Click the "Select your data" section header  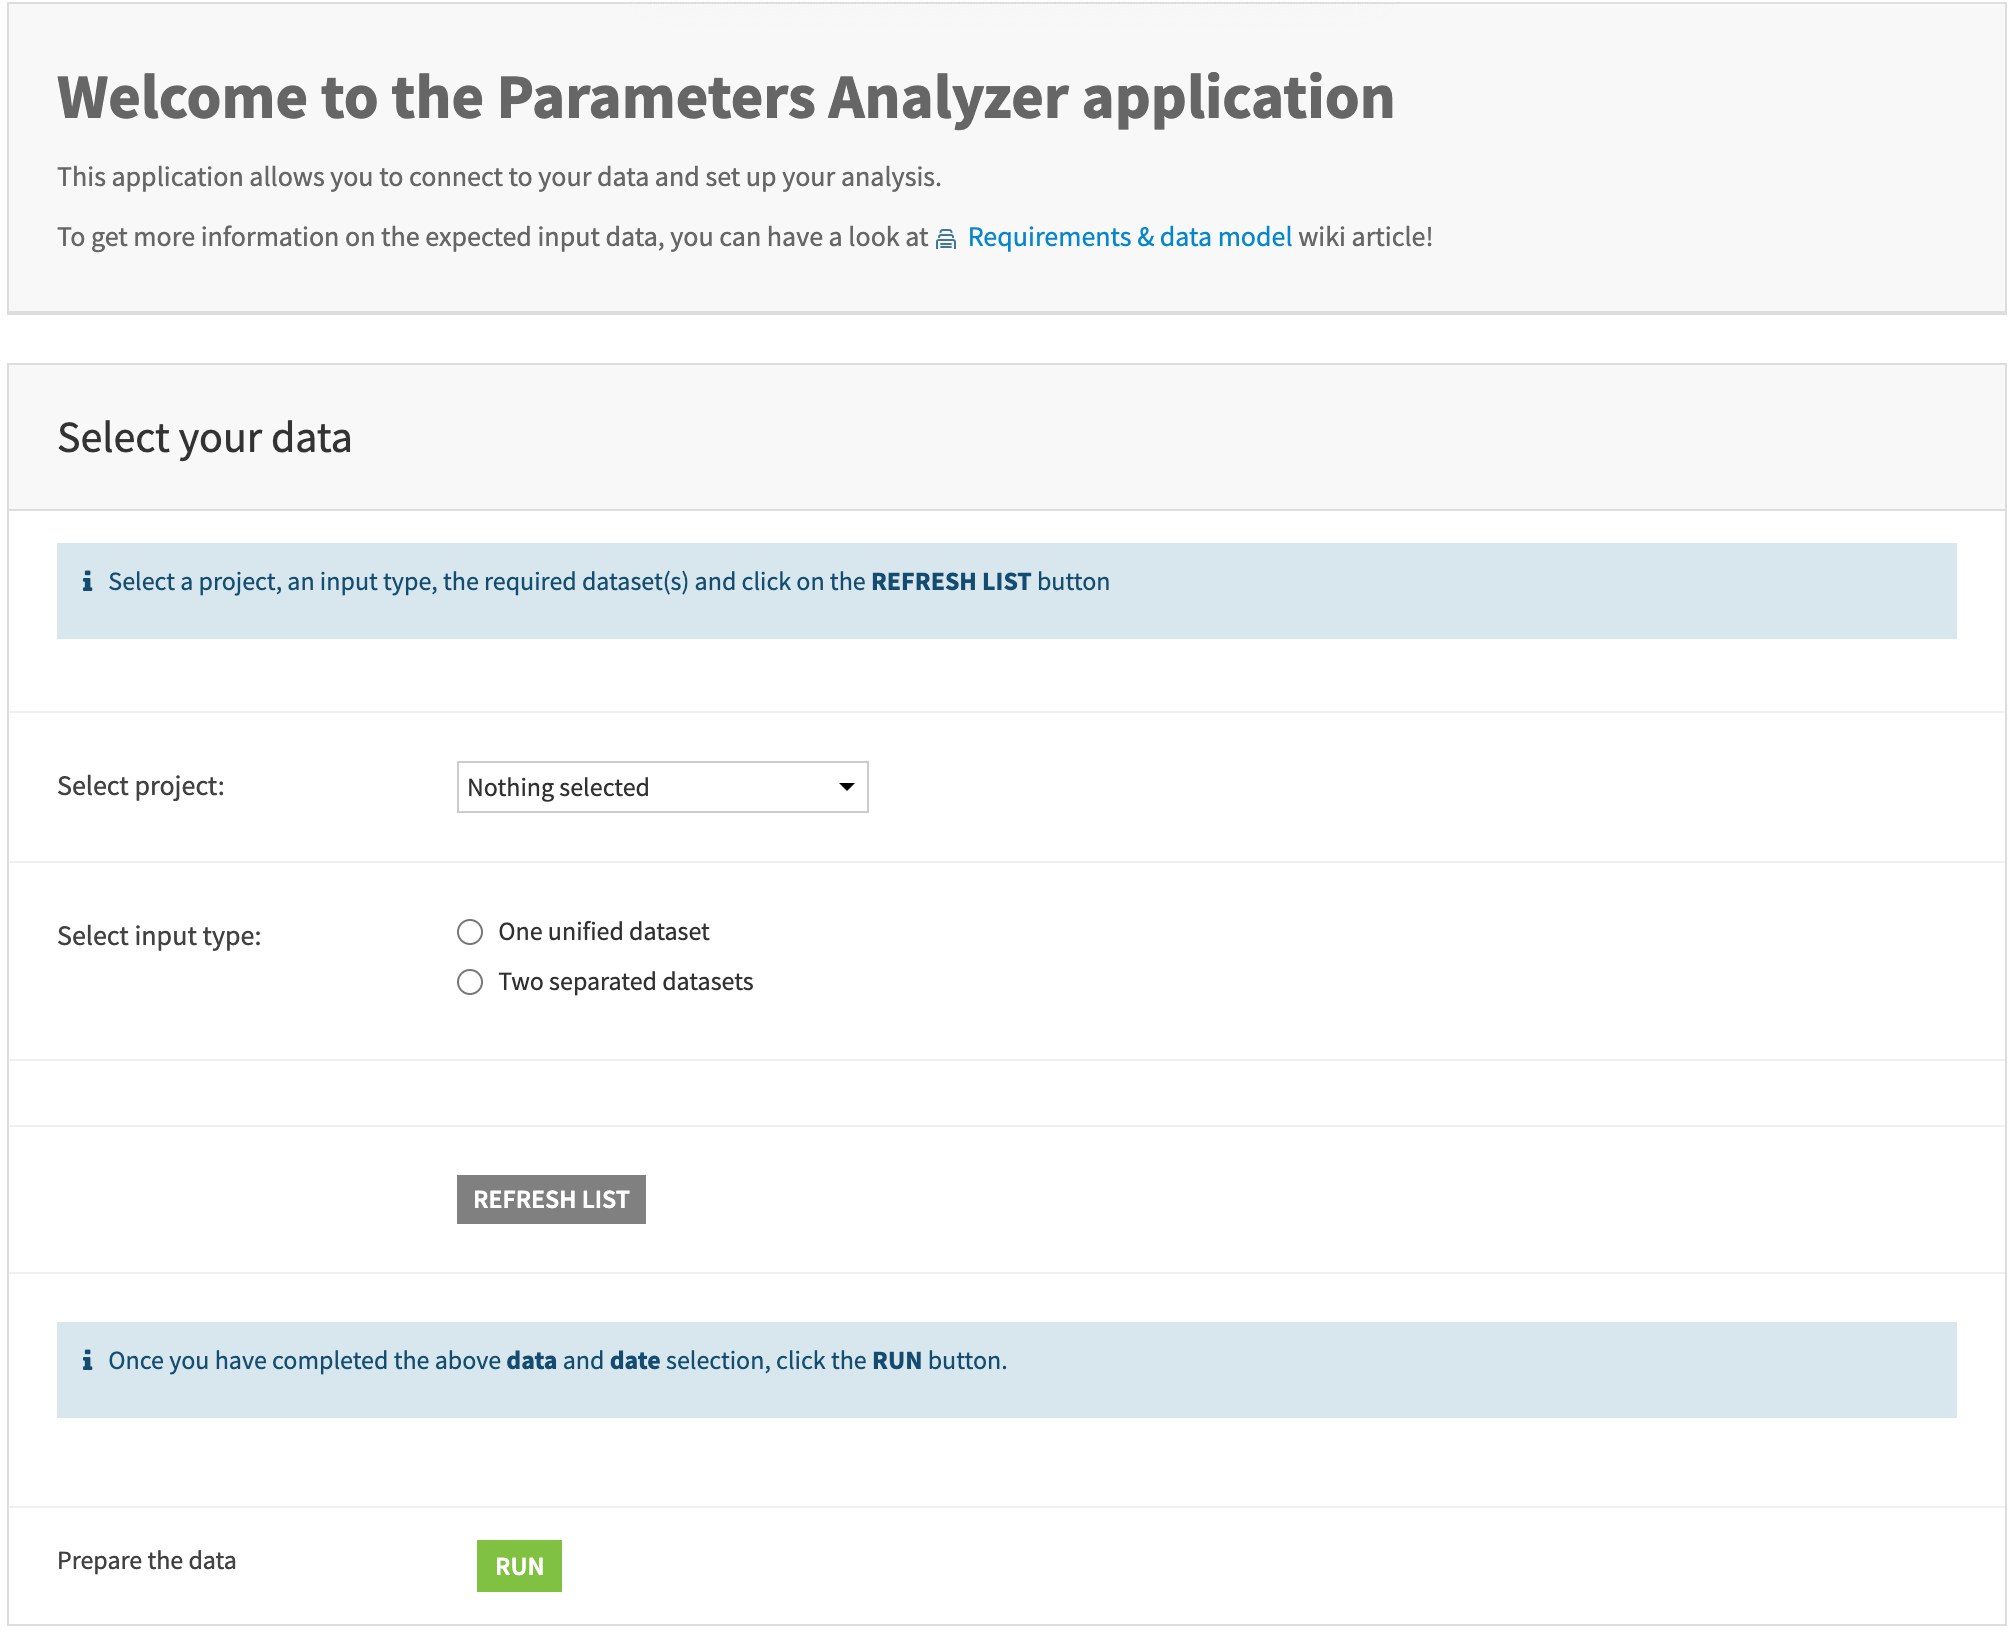pos(204,438)
